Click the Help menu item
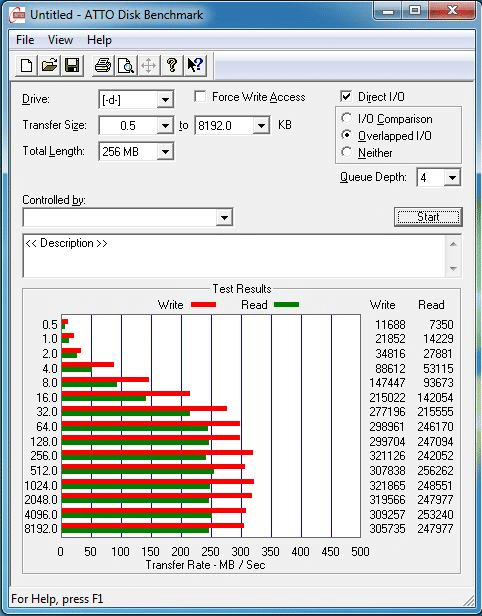The image size is (482, 616). click(x=99, y=40)
